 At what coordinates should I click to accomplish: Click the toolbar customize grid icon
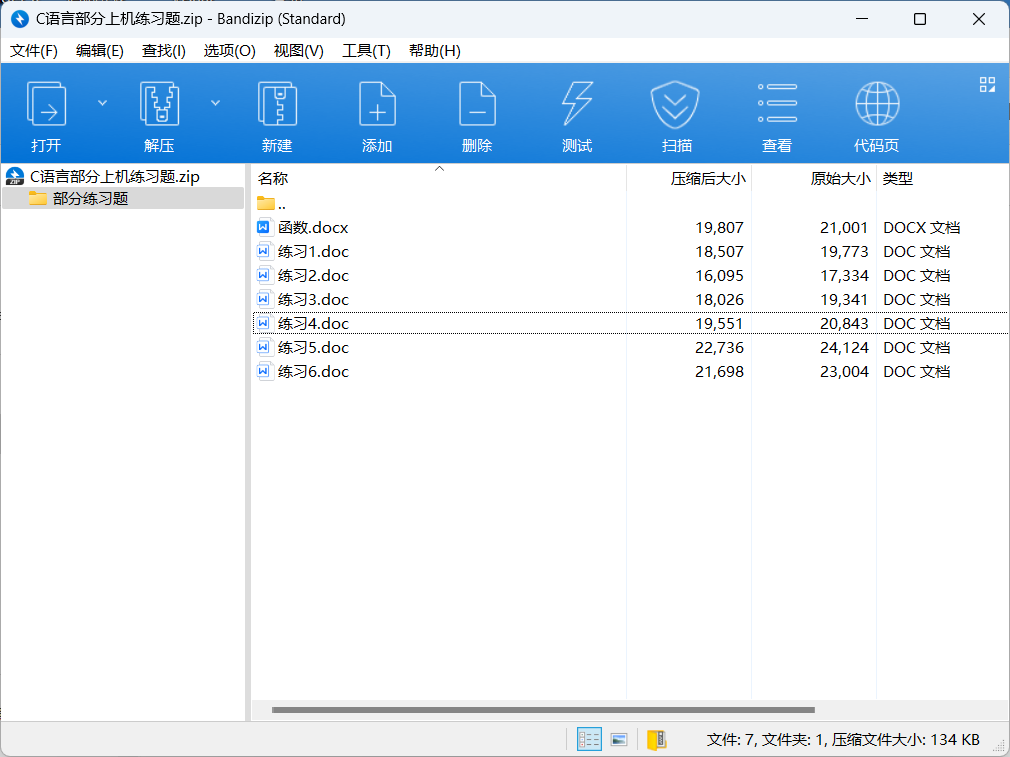click(x=987, y=84)
